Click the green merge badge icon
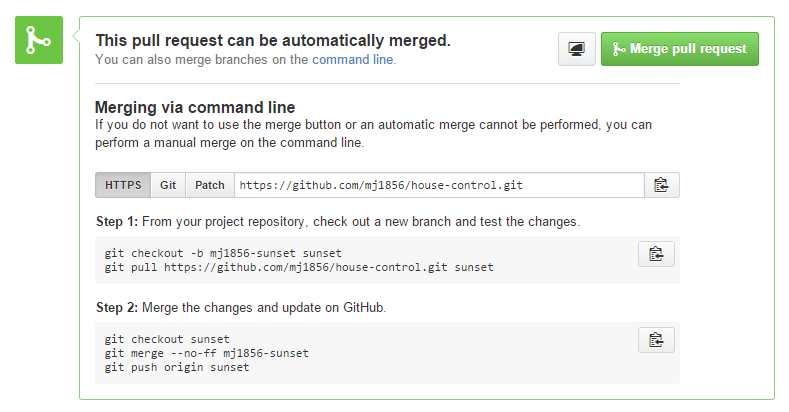Screen dimensions: 789x412 click(x=39, y=39)
